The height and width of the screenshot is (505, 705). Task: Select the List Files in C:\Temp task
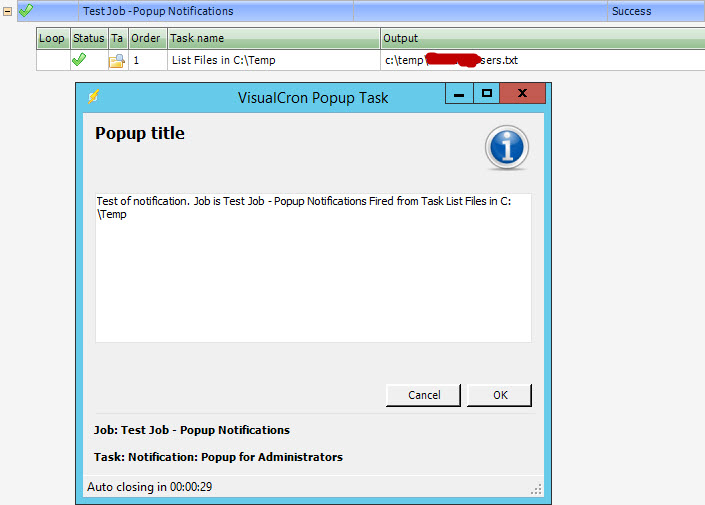pos(223,60)
